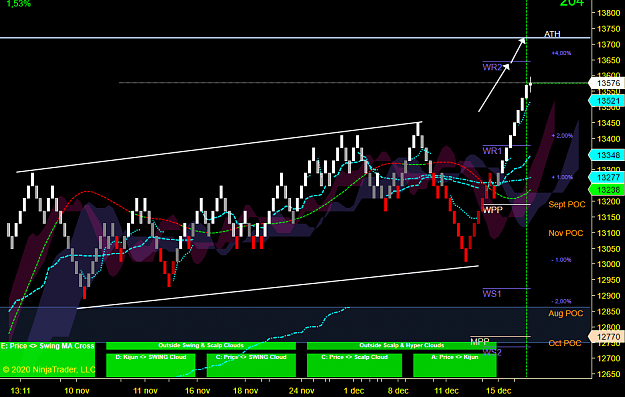
Task: Click the C: Price <> SWING Cloud box
Action: coord(251,365)
